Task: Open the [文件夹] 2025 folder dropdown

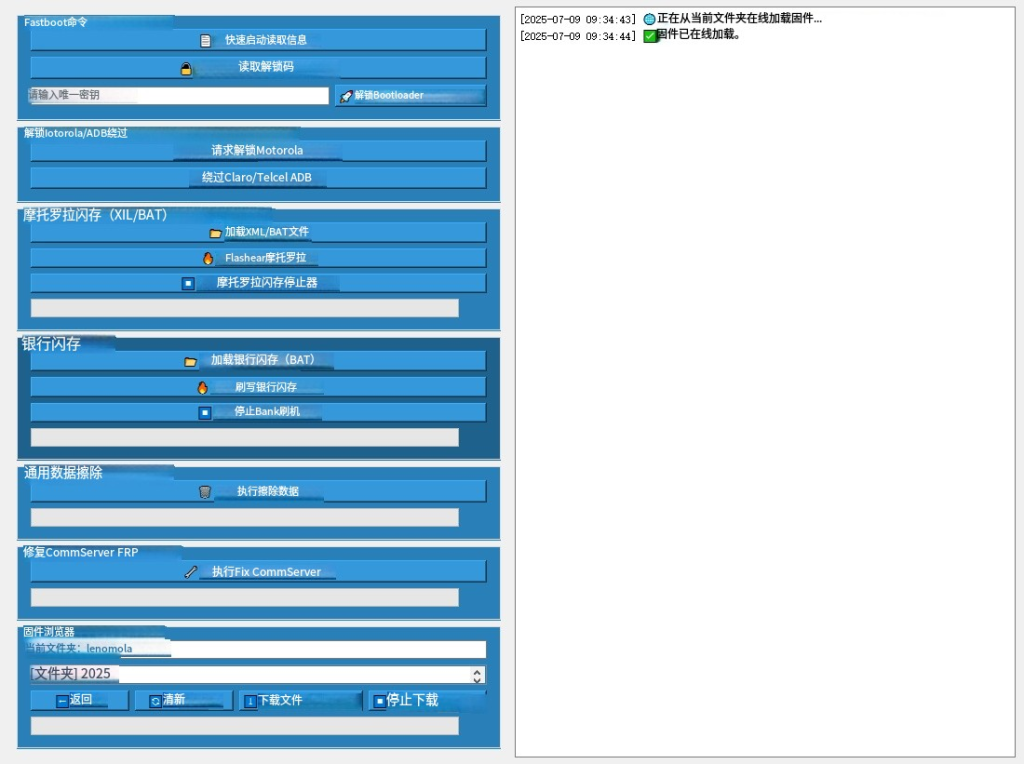Action: coord(250,675)
